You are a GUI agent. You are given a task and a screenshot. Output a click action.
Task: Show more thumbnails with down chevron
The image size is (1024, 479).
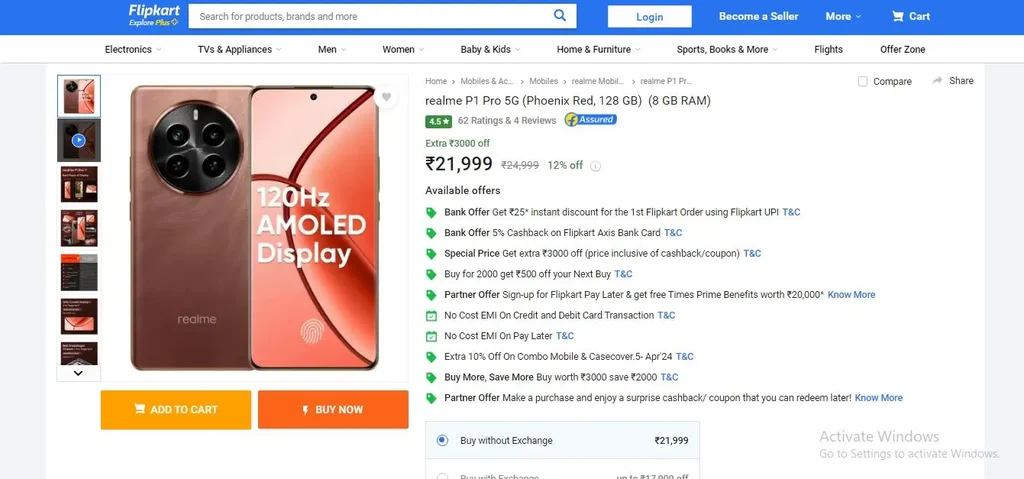click(x=78, y=373)
